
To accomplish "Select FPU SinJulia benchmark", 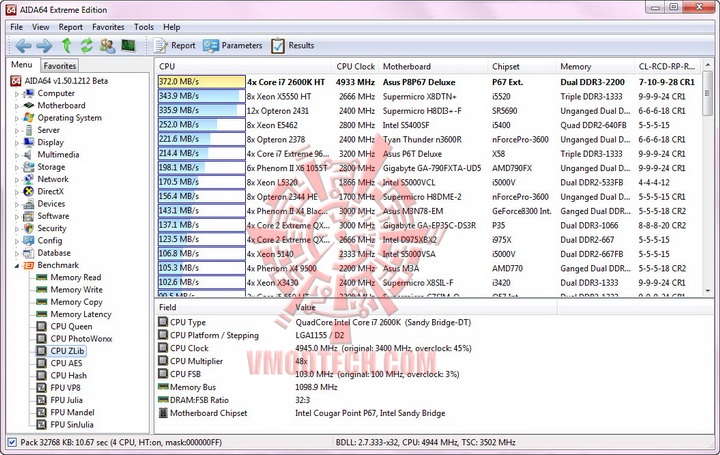I will tap(72, 425).
